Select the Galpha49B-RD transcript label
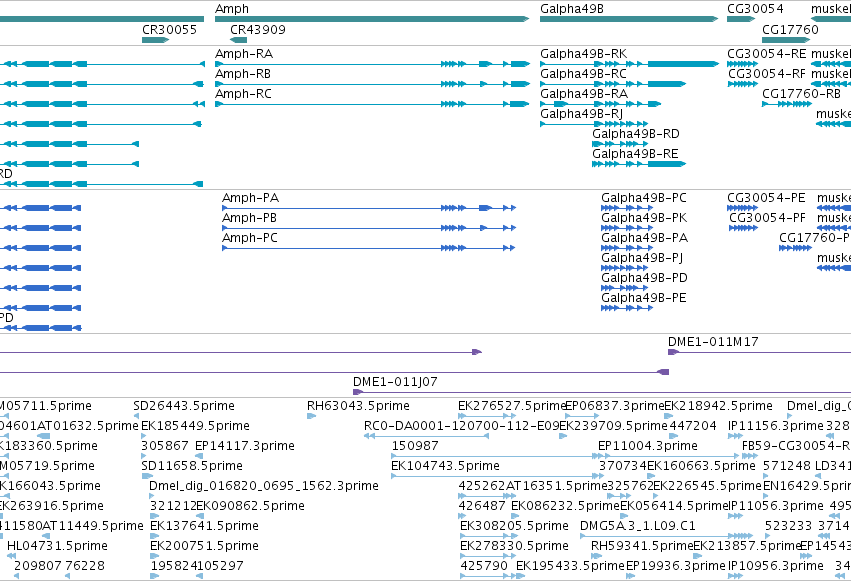Screen dimensions: 851x581 [636, 134]
